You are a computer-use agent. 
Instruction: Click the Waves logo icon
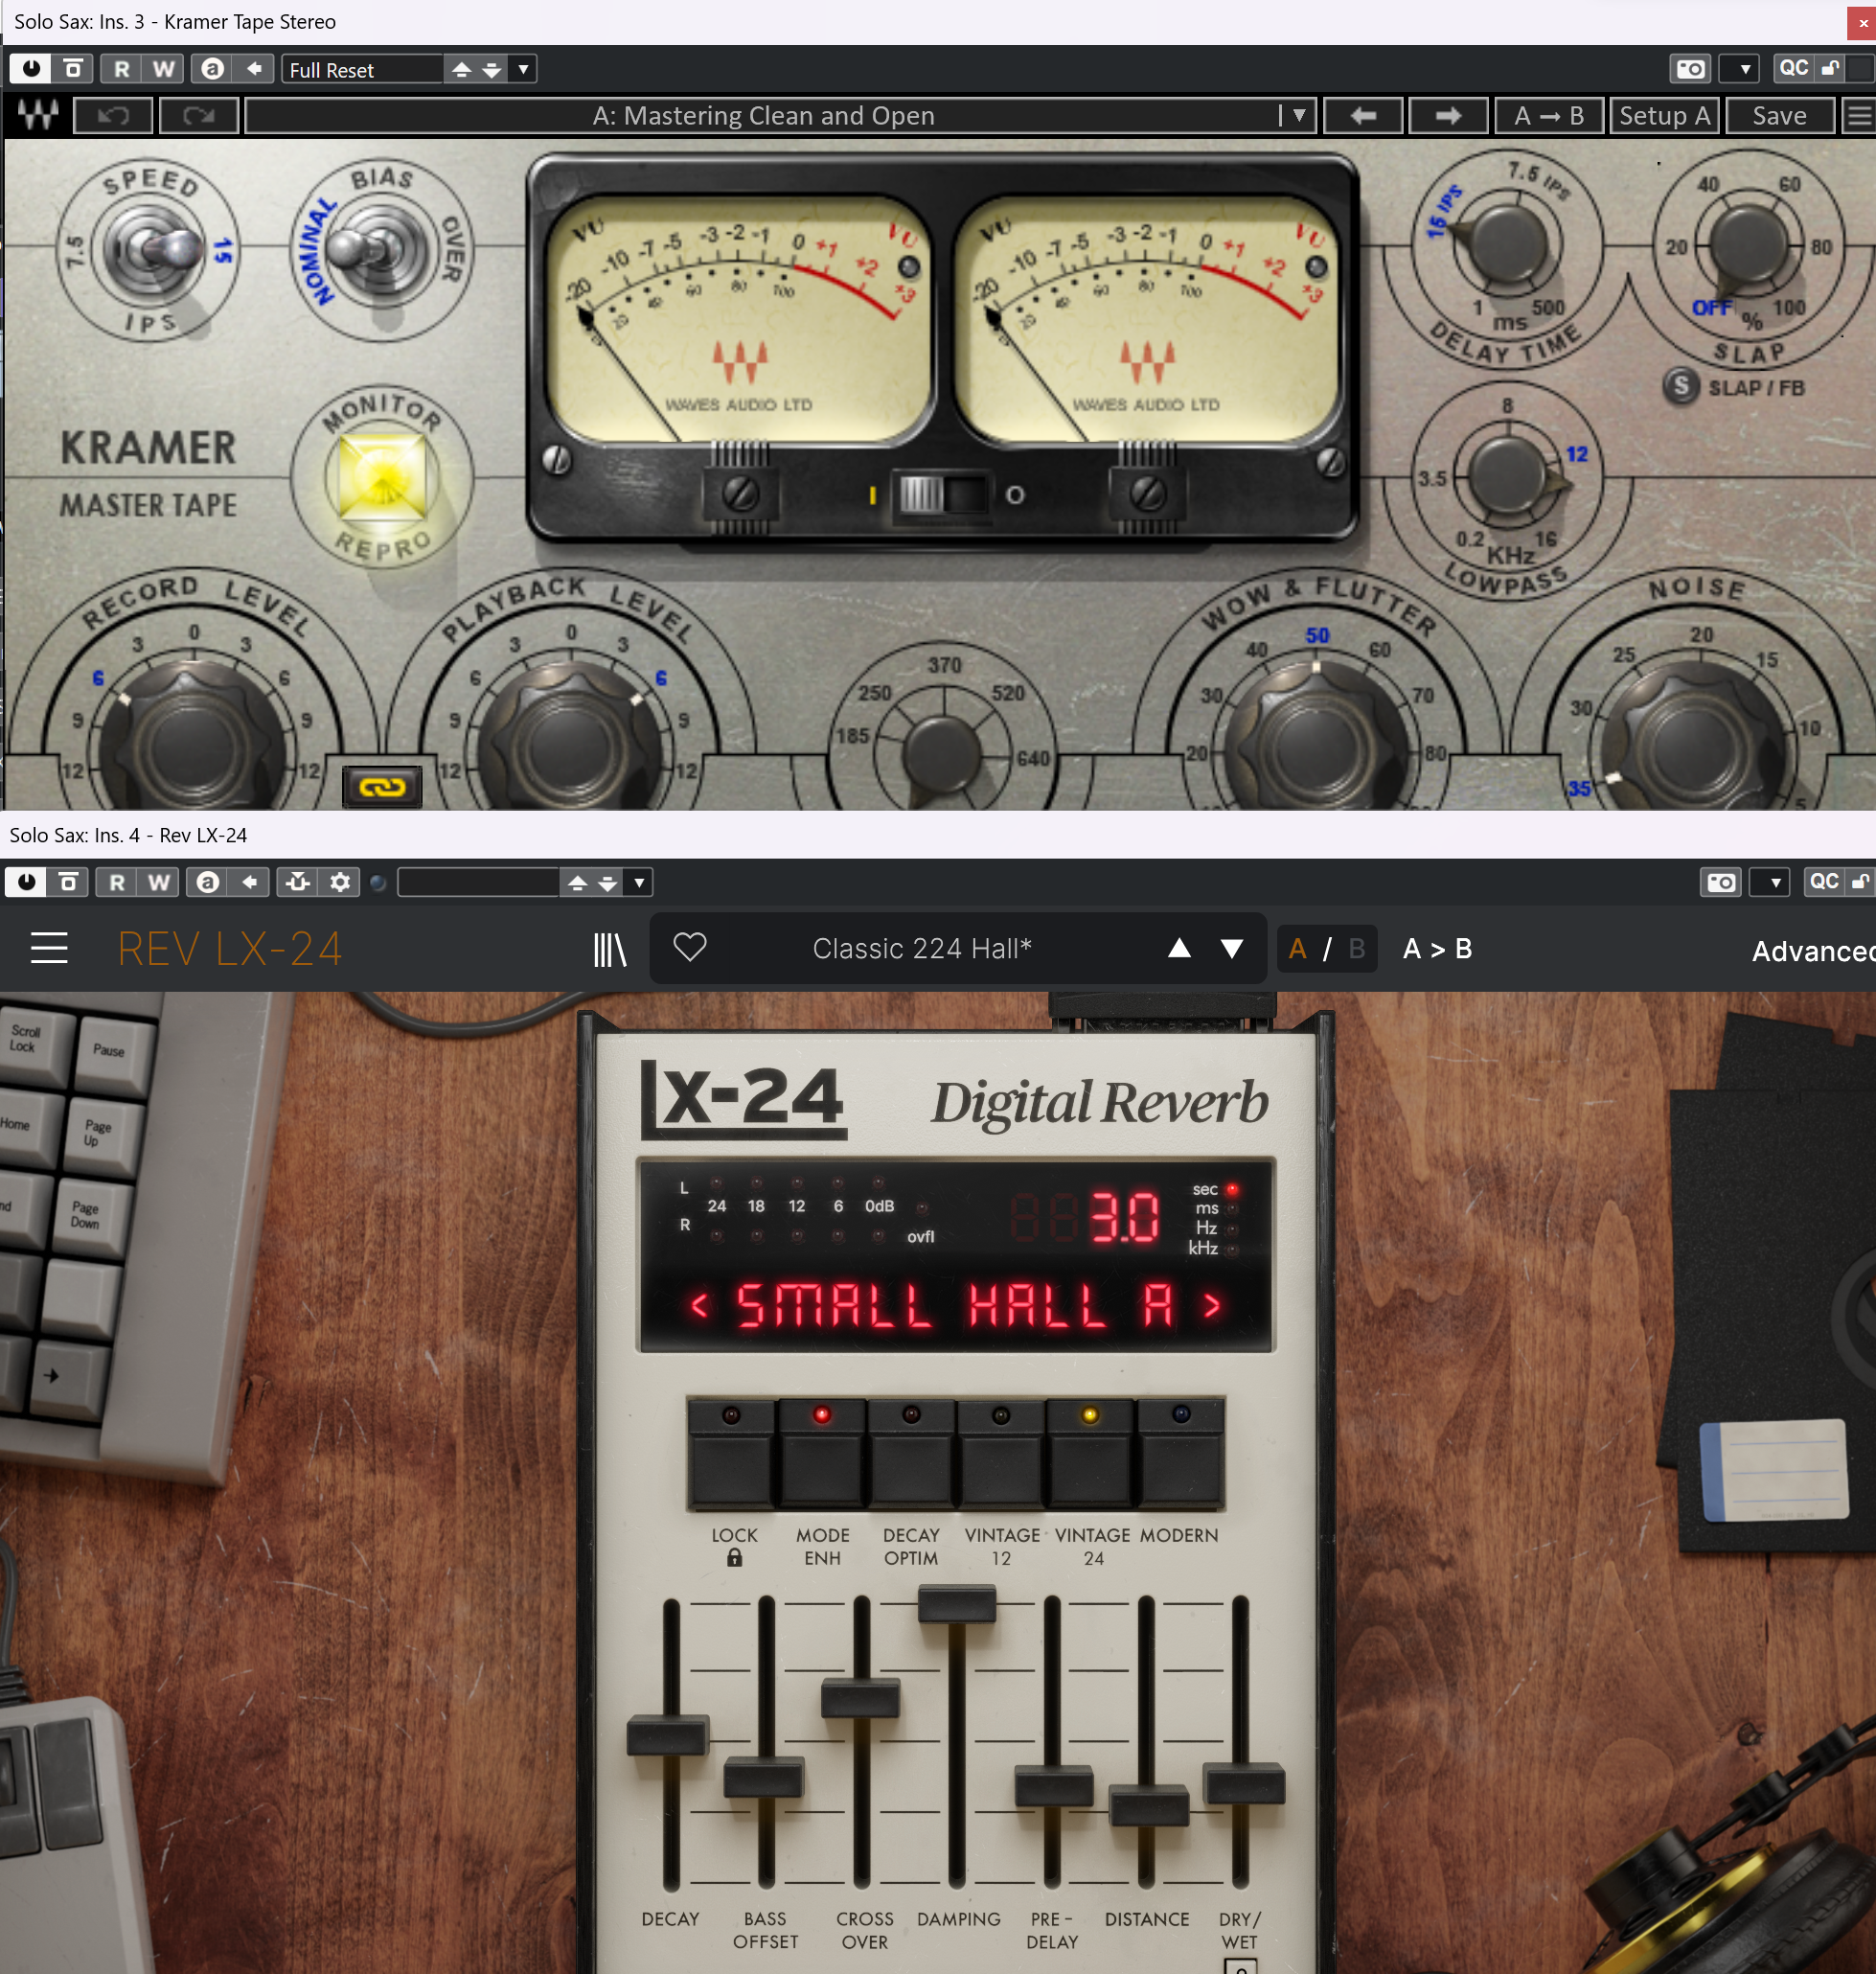point(37,116)
